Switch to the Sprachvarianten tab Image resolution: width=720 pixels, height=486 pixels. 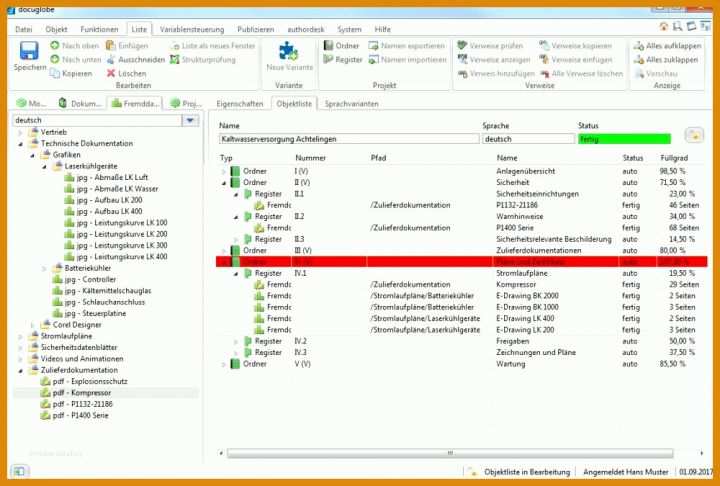point(351,103)
